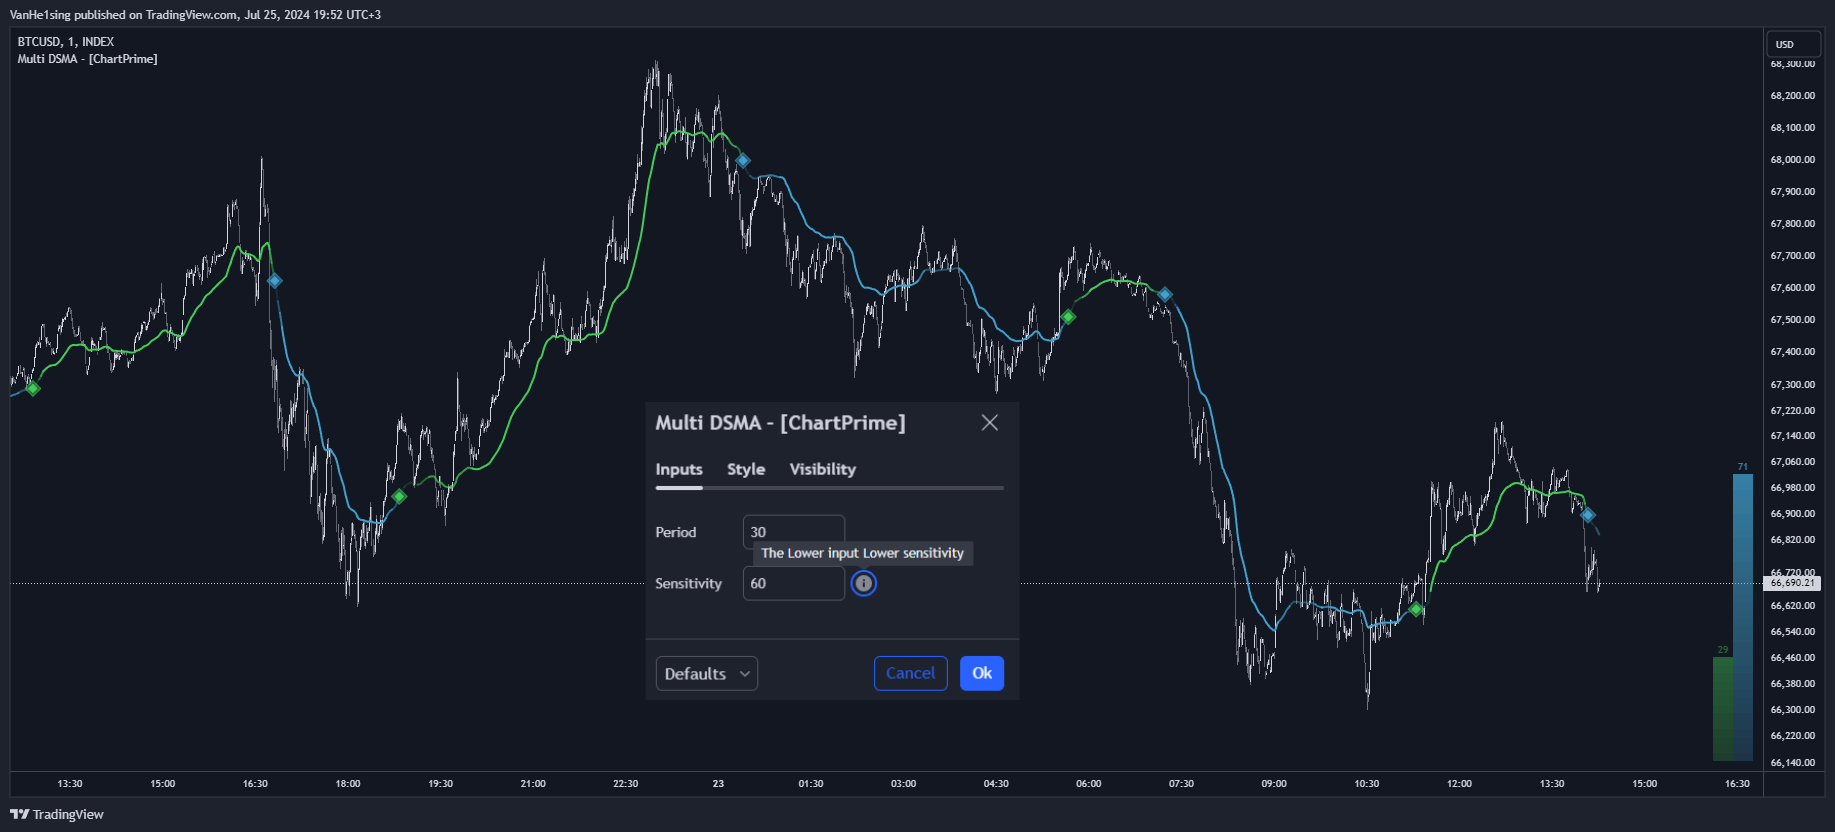Click the 22:30 time axis label

coord(626,784)
